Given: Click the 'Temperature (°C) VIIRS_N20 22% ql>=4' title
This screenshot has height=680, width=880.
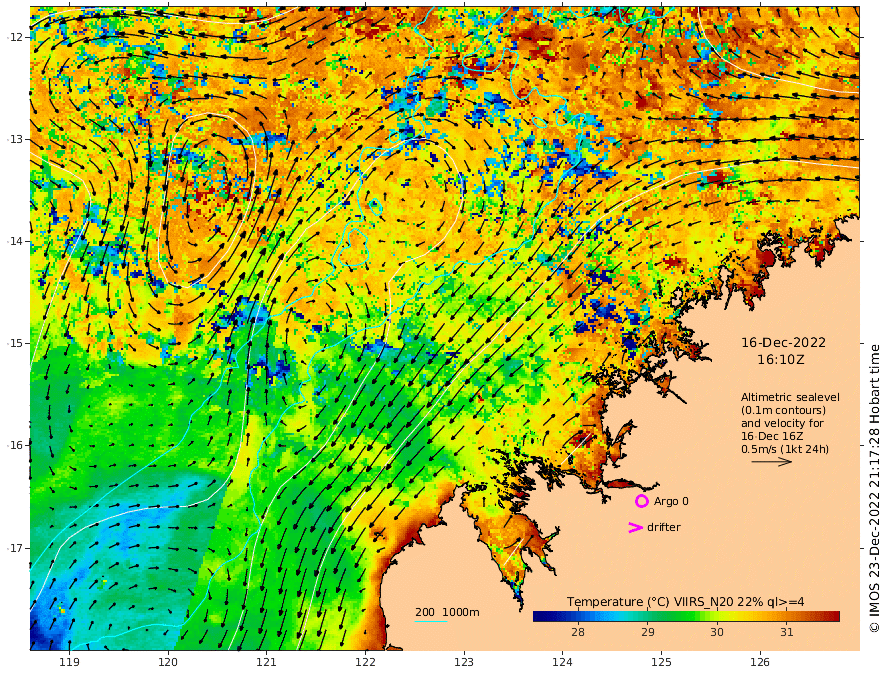Looking at the screenshot, I should pos(685,602).
